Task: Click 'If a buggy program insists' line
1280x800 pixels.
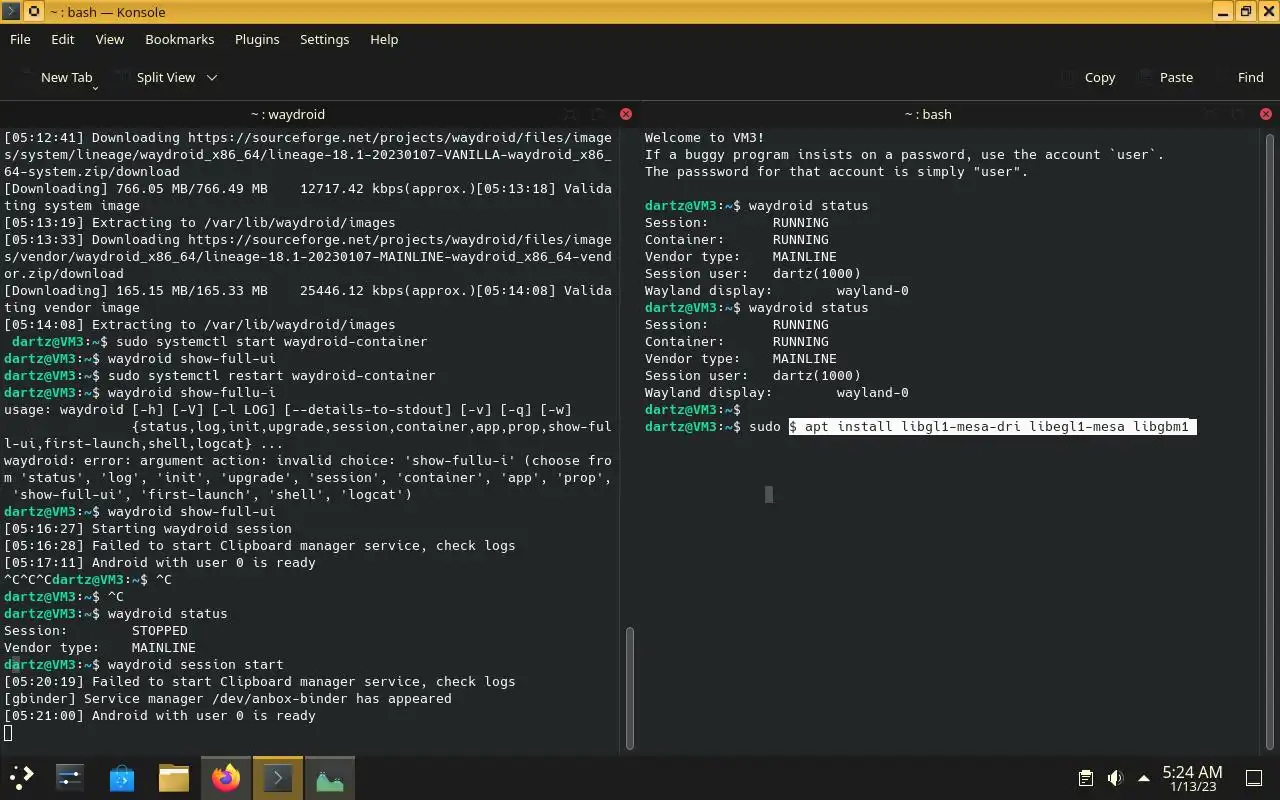Action: coord(904,155)
